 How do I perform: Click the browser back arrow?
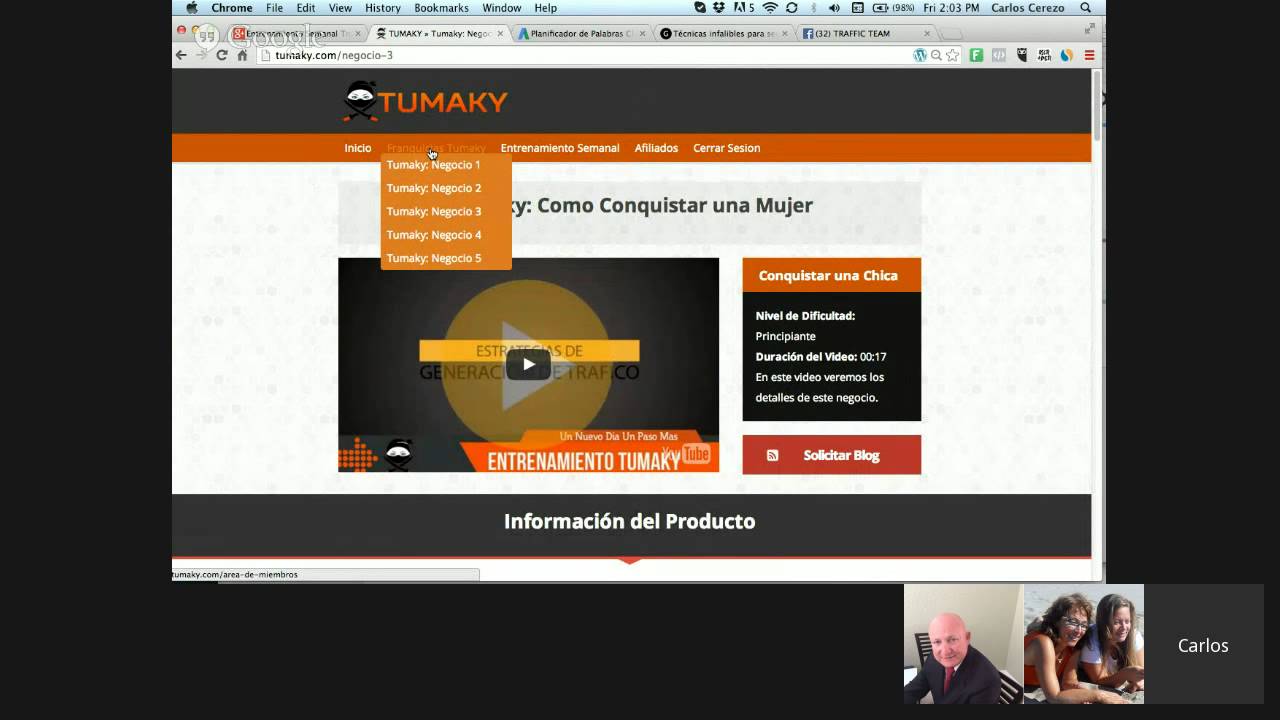click(x=181, y=55)
